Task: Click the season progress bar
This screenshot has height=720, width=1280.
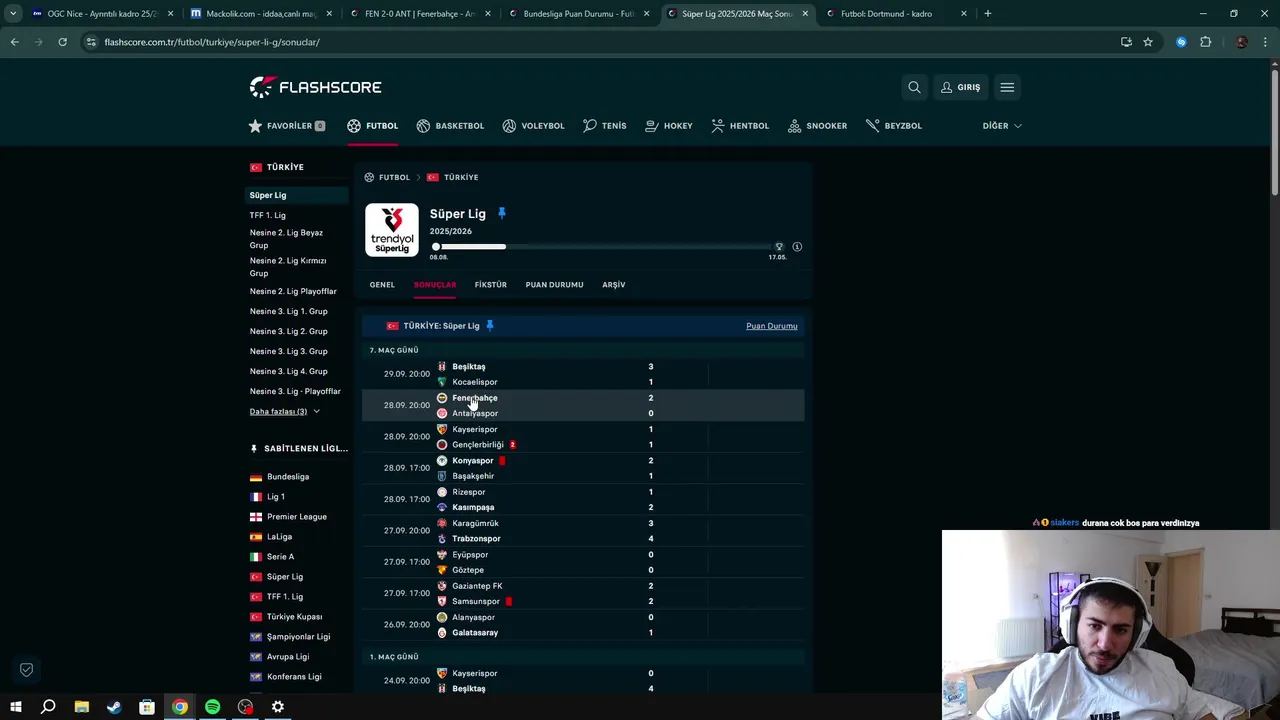Action: pyautogui.click(x=606, y=247)
